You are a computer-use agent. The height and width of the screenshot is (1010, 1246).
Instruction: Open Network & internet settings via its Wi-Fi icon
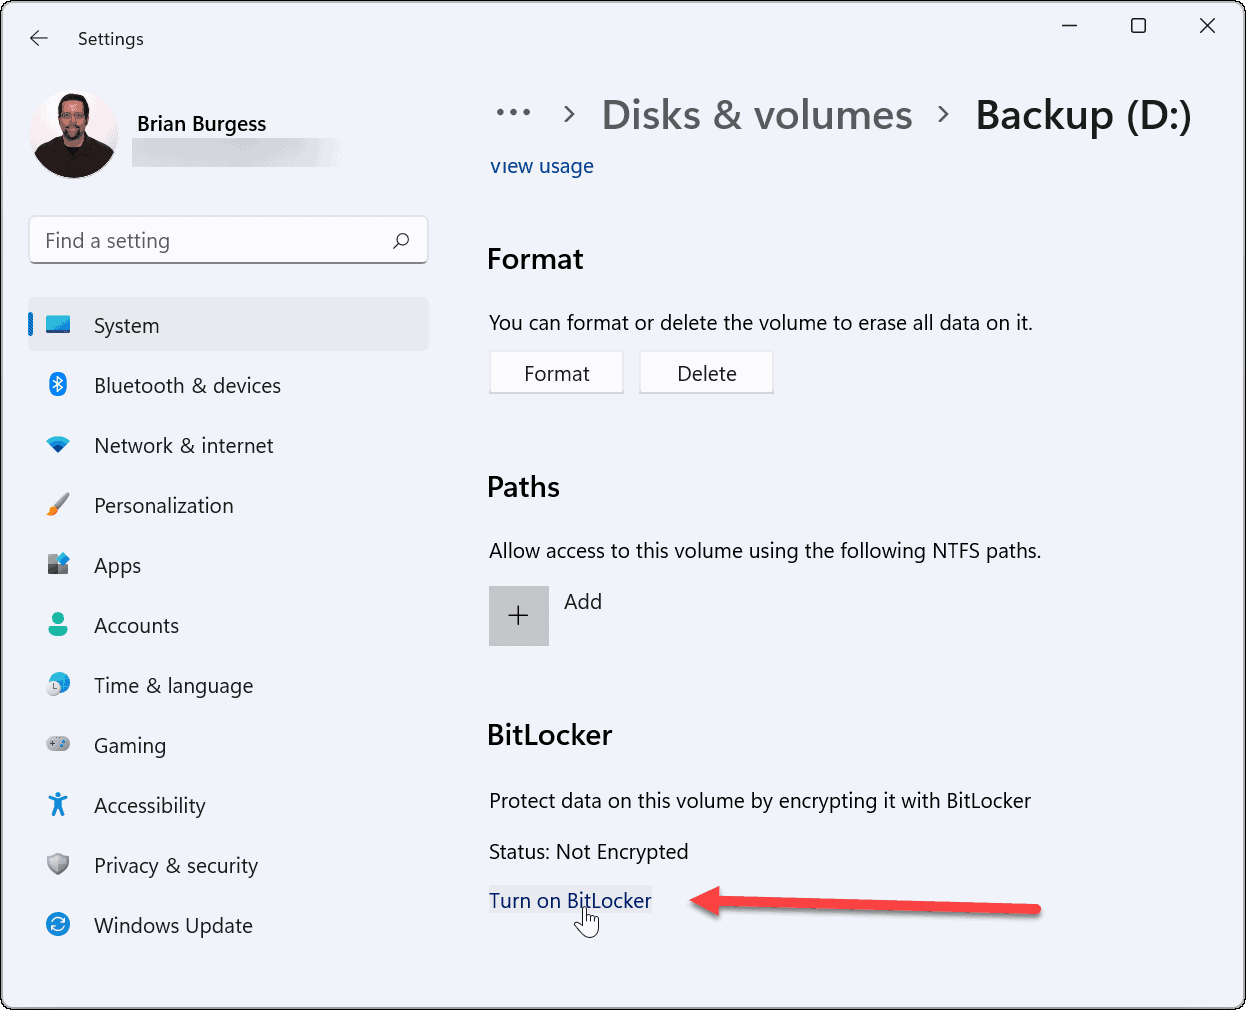click(57, 445)
